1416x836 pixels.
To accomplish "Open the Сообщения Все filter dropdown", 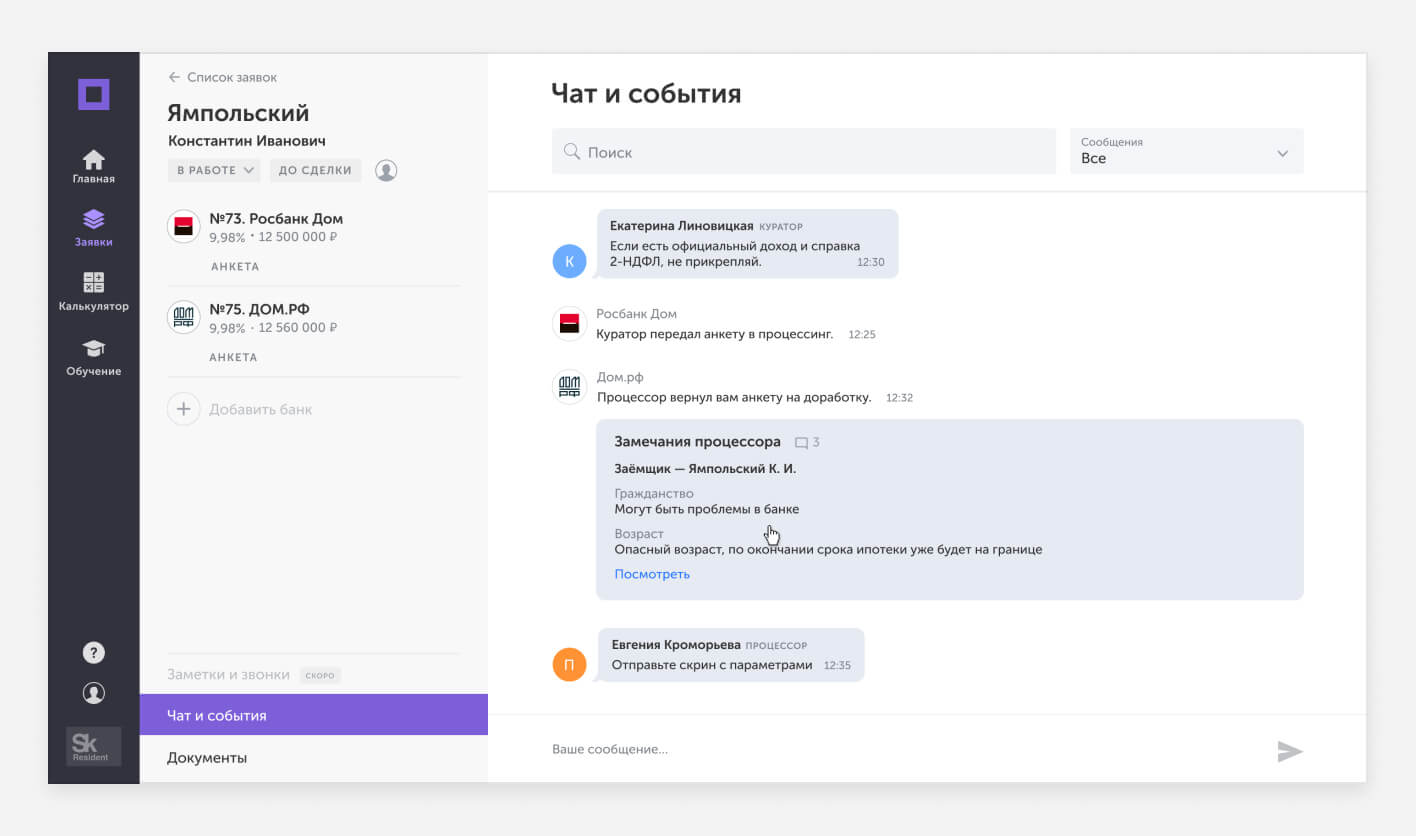I will pos(1187,151).
